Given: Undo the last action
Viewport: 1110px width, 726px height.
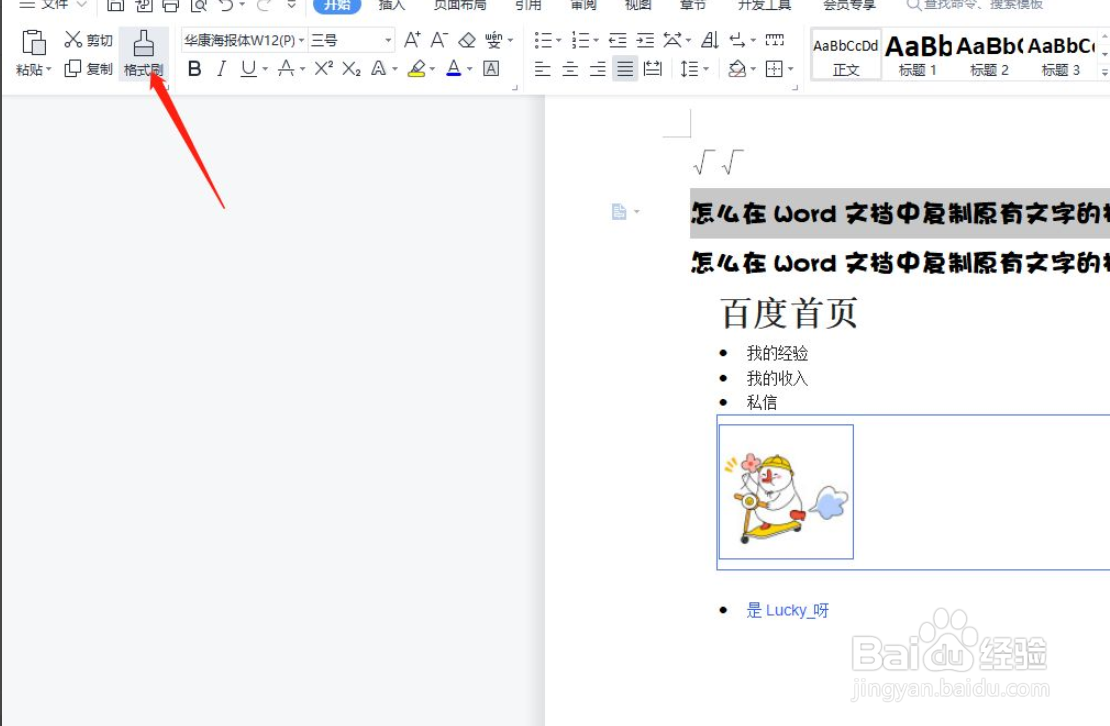Looking at the screenshot, I should pos(226,5).
